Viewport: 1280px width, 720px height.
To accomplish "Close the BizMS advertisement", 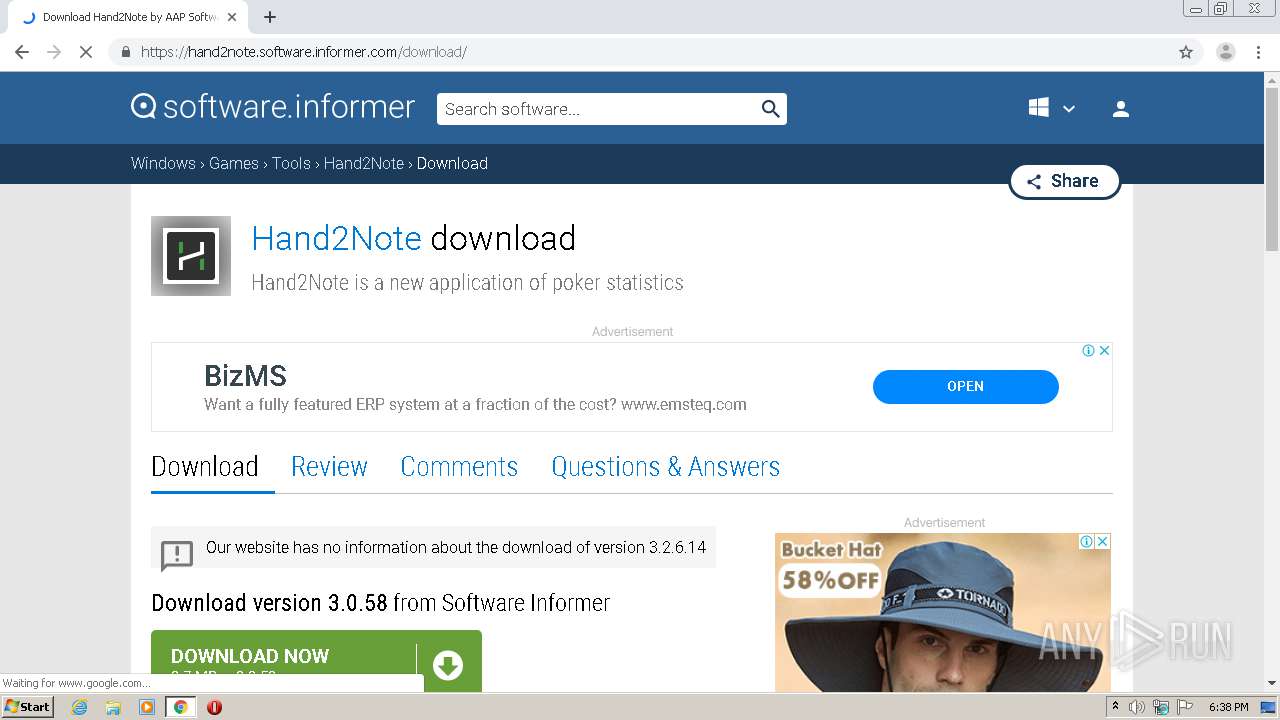I will [1104, 350].
